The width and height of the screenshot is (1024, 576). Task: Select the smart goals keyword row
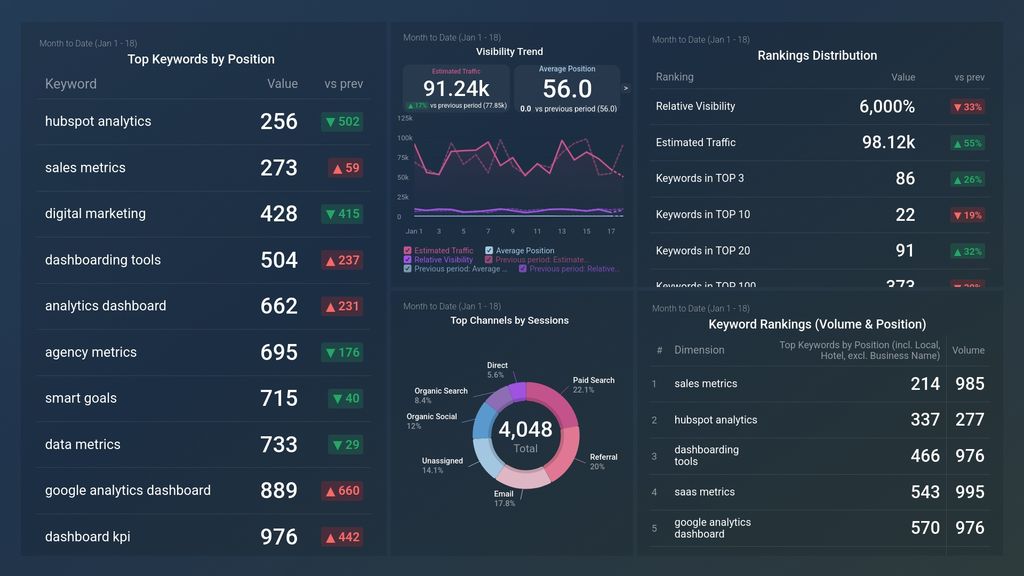[x=204, y=398]
